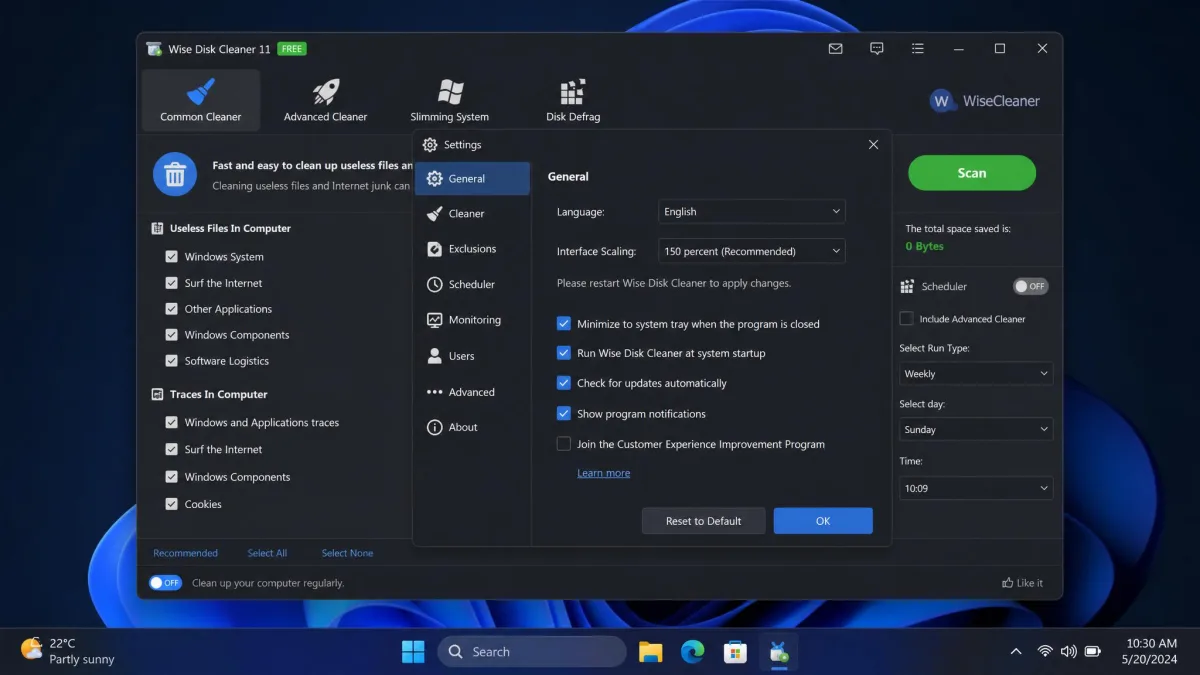Click the Traces In Computer section icon
Screen dimensions: 1200x675
(x=157, y=394)
